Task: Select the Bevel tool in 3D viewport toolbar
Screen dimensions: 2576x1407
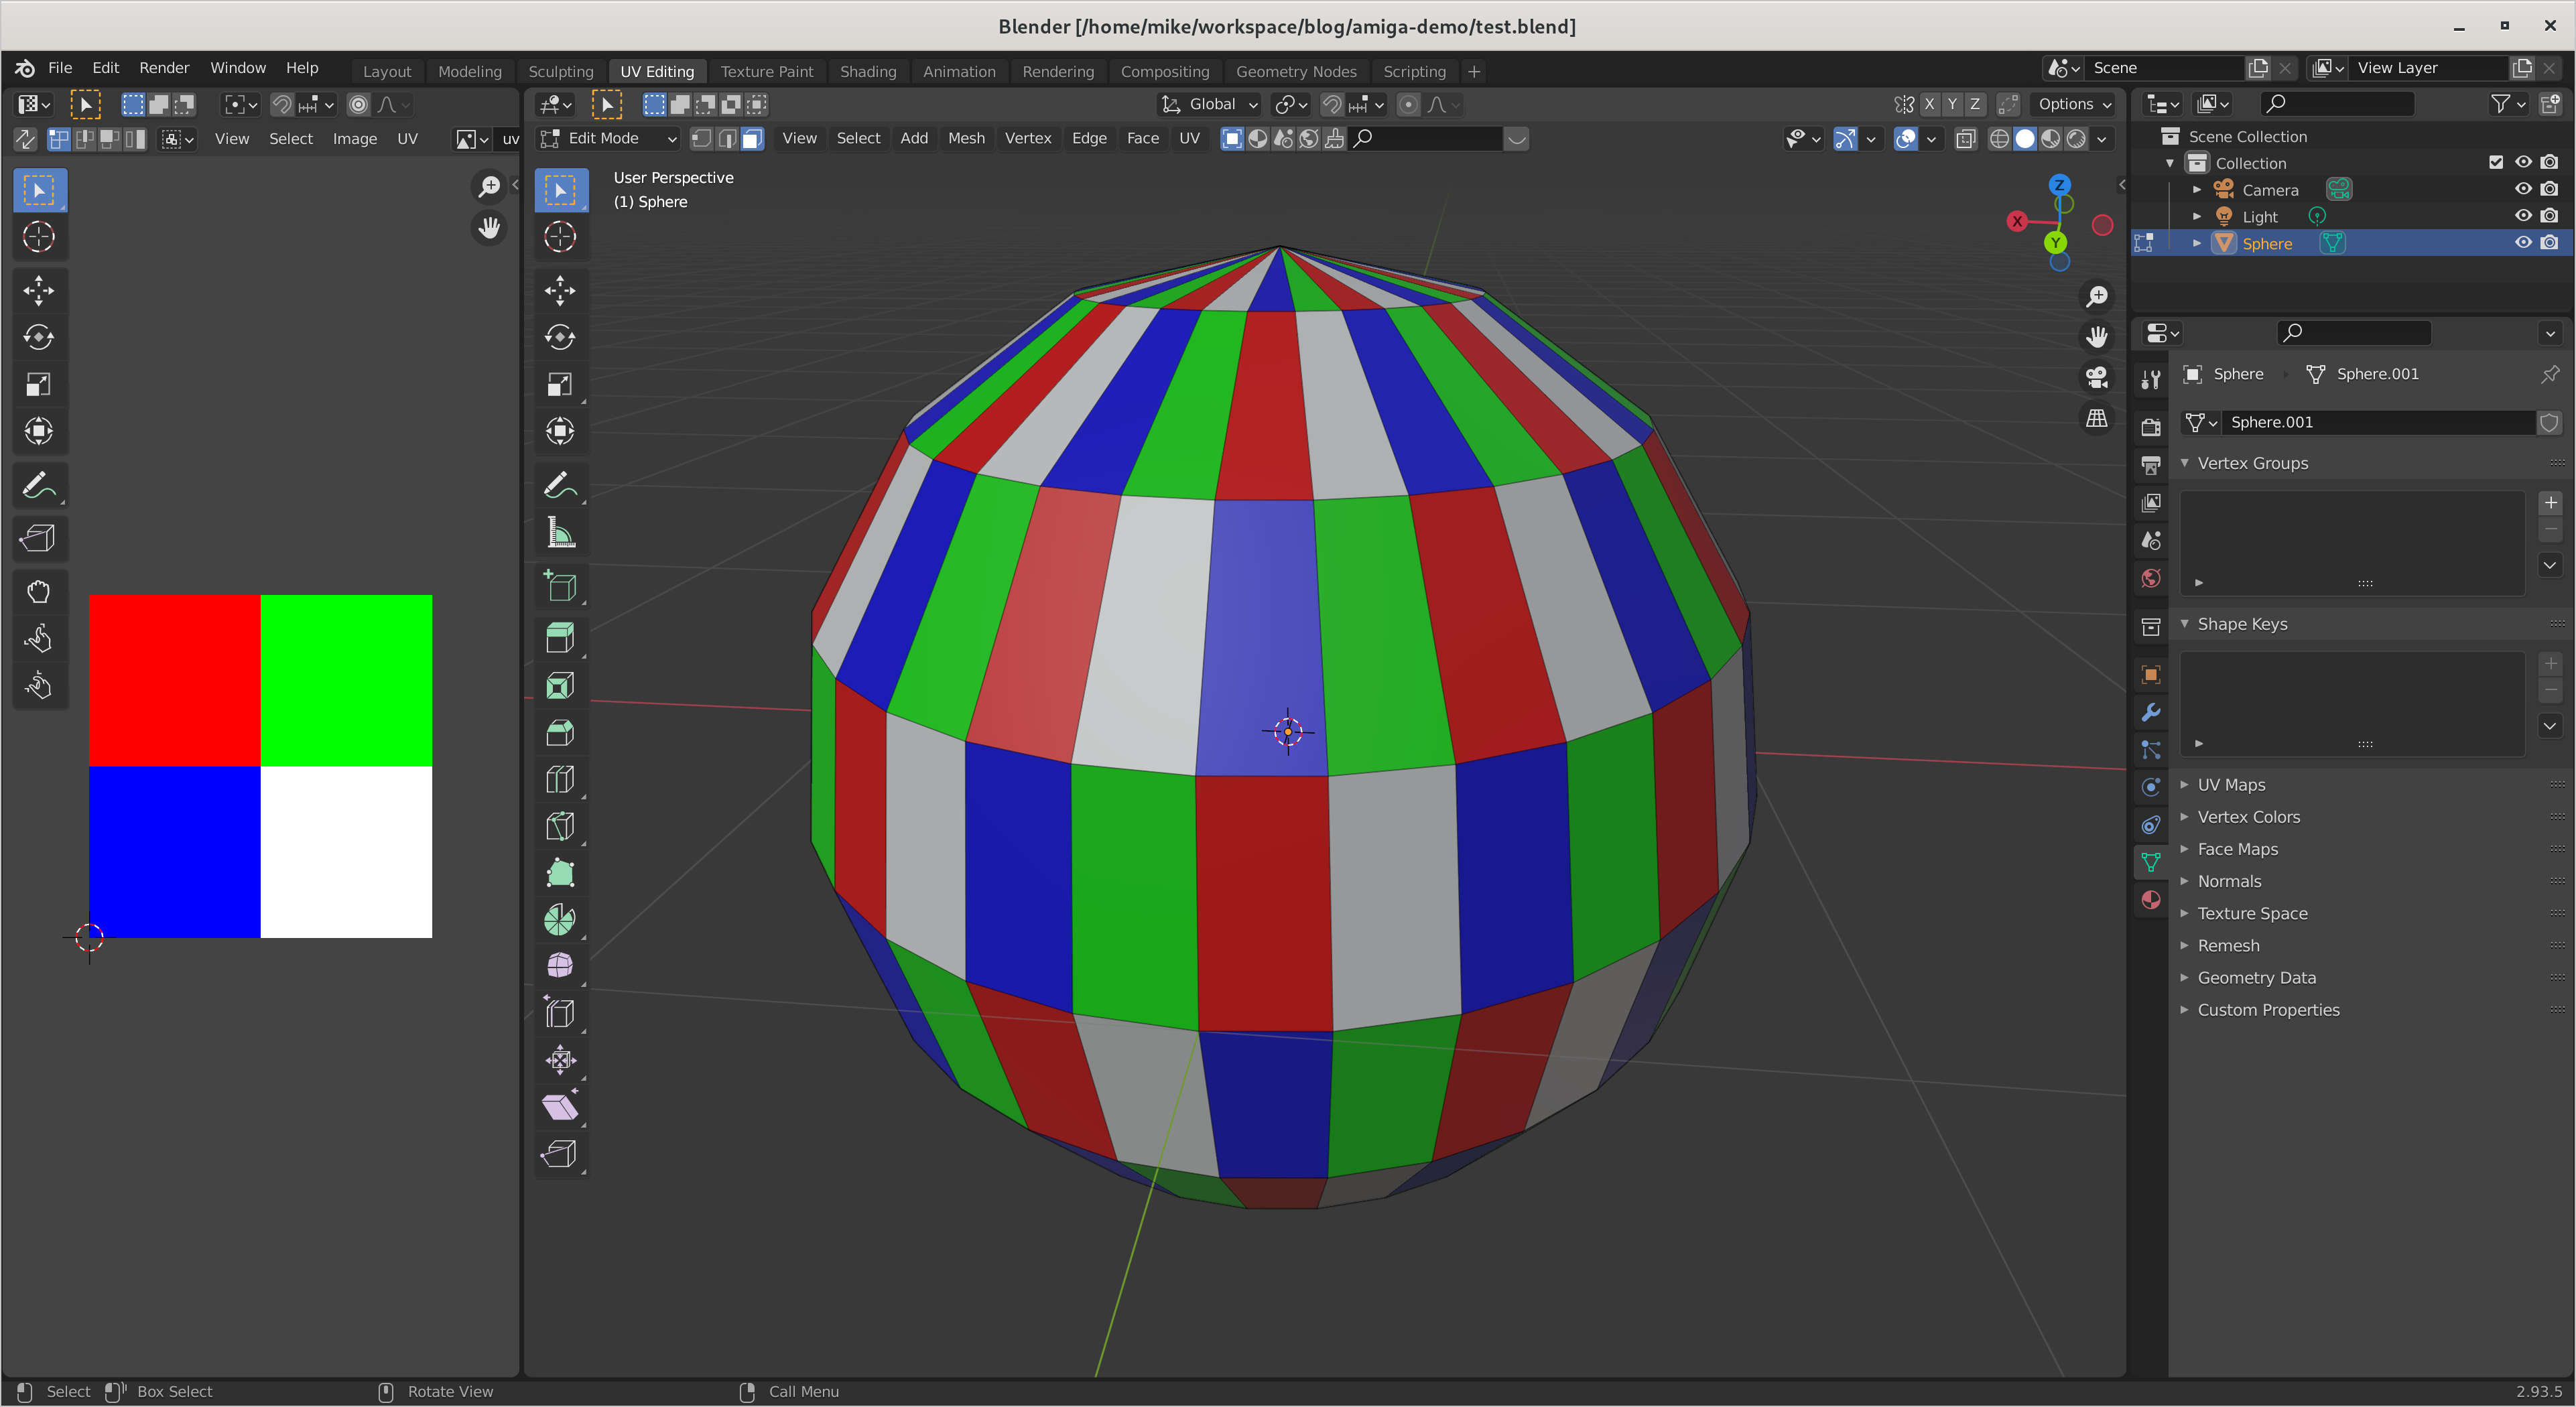Action: click(560, 733)
